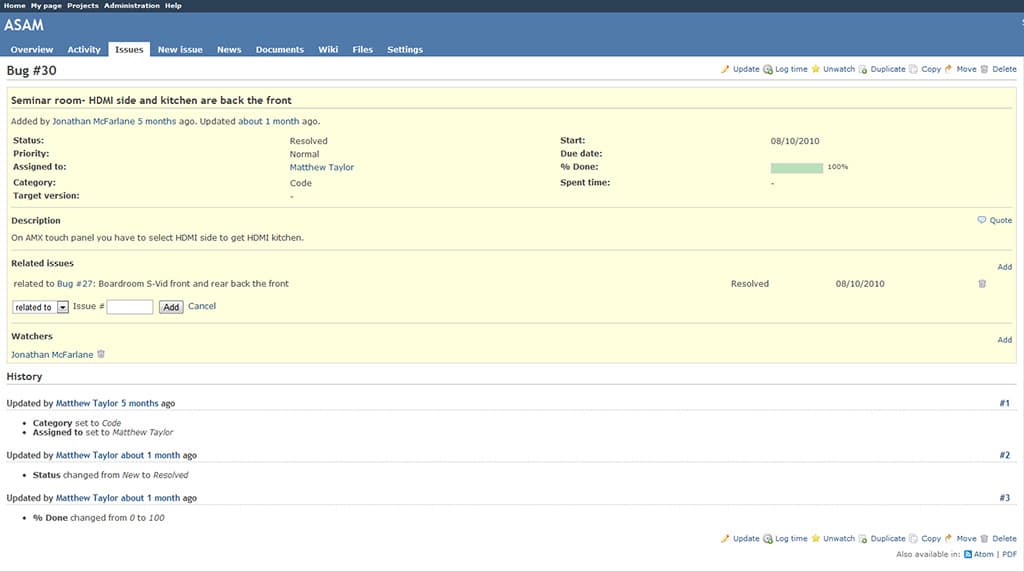Viewport: 1024px width, 572px height.
Task: Open the Activity tab
Action: [84, 50]
